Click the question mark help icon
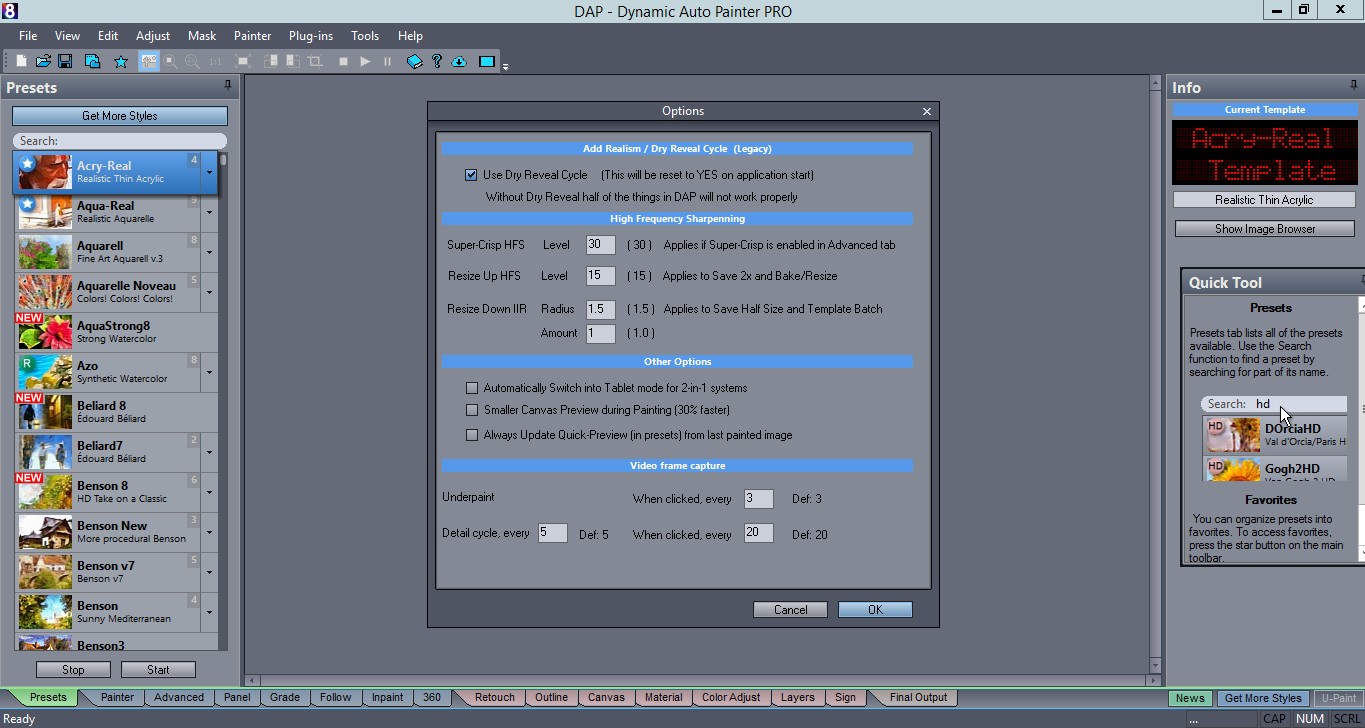Image resolution: width=1365 pixels, height=728 pixels. tap(437, 62)
